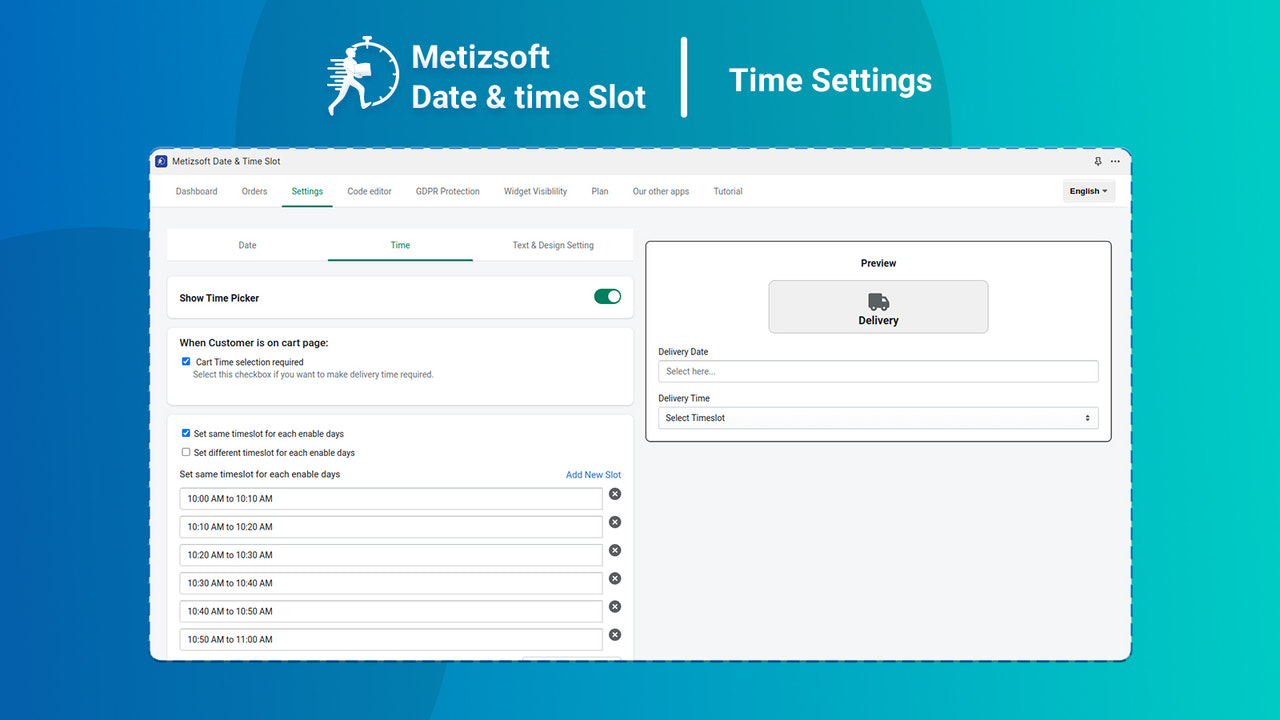Edit the 10:40 AM to 10:50 AM field
The width and height of the screenshot is (1280, 720).
pos(391,610)
